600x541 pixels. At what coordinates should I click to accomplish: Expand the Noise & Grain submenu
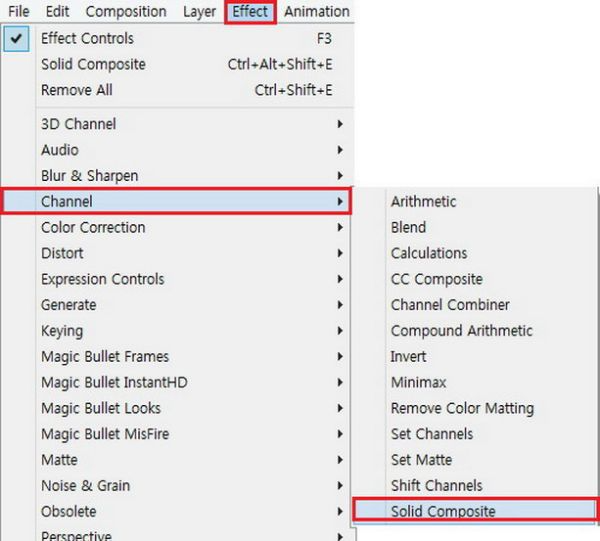85,486
